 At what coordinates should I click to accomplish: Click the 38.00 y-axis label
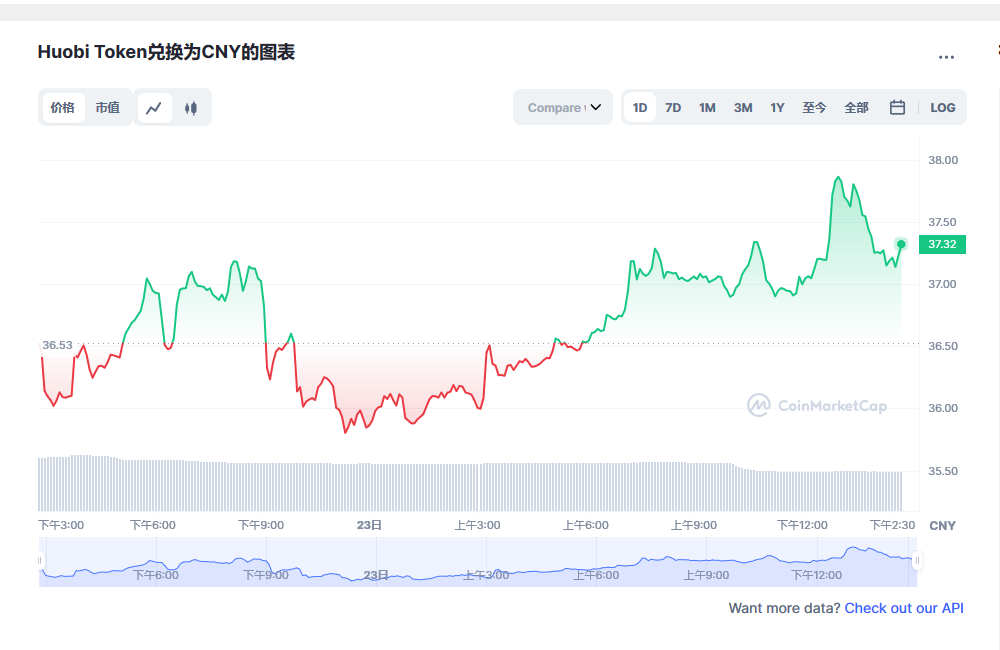coord(943,160)
